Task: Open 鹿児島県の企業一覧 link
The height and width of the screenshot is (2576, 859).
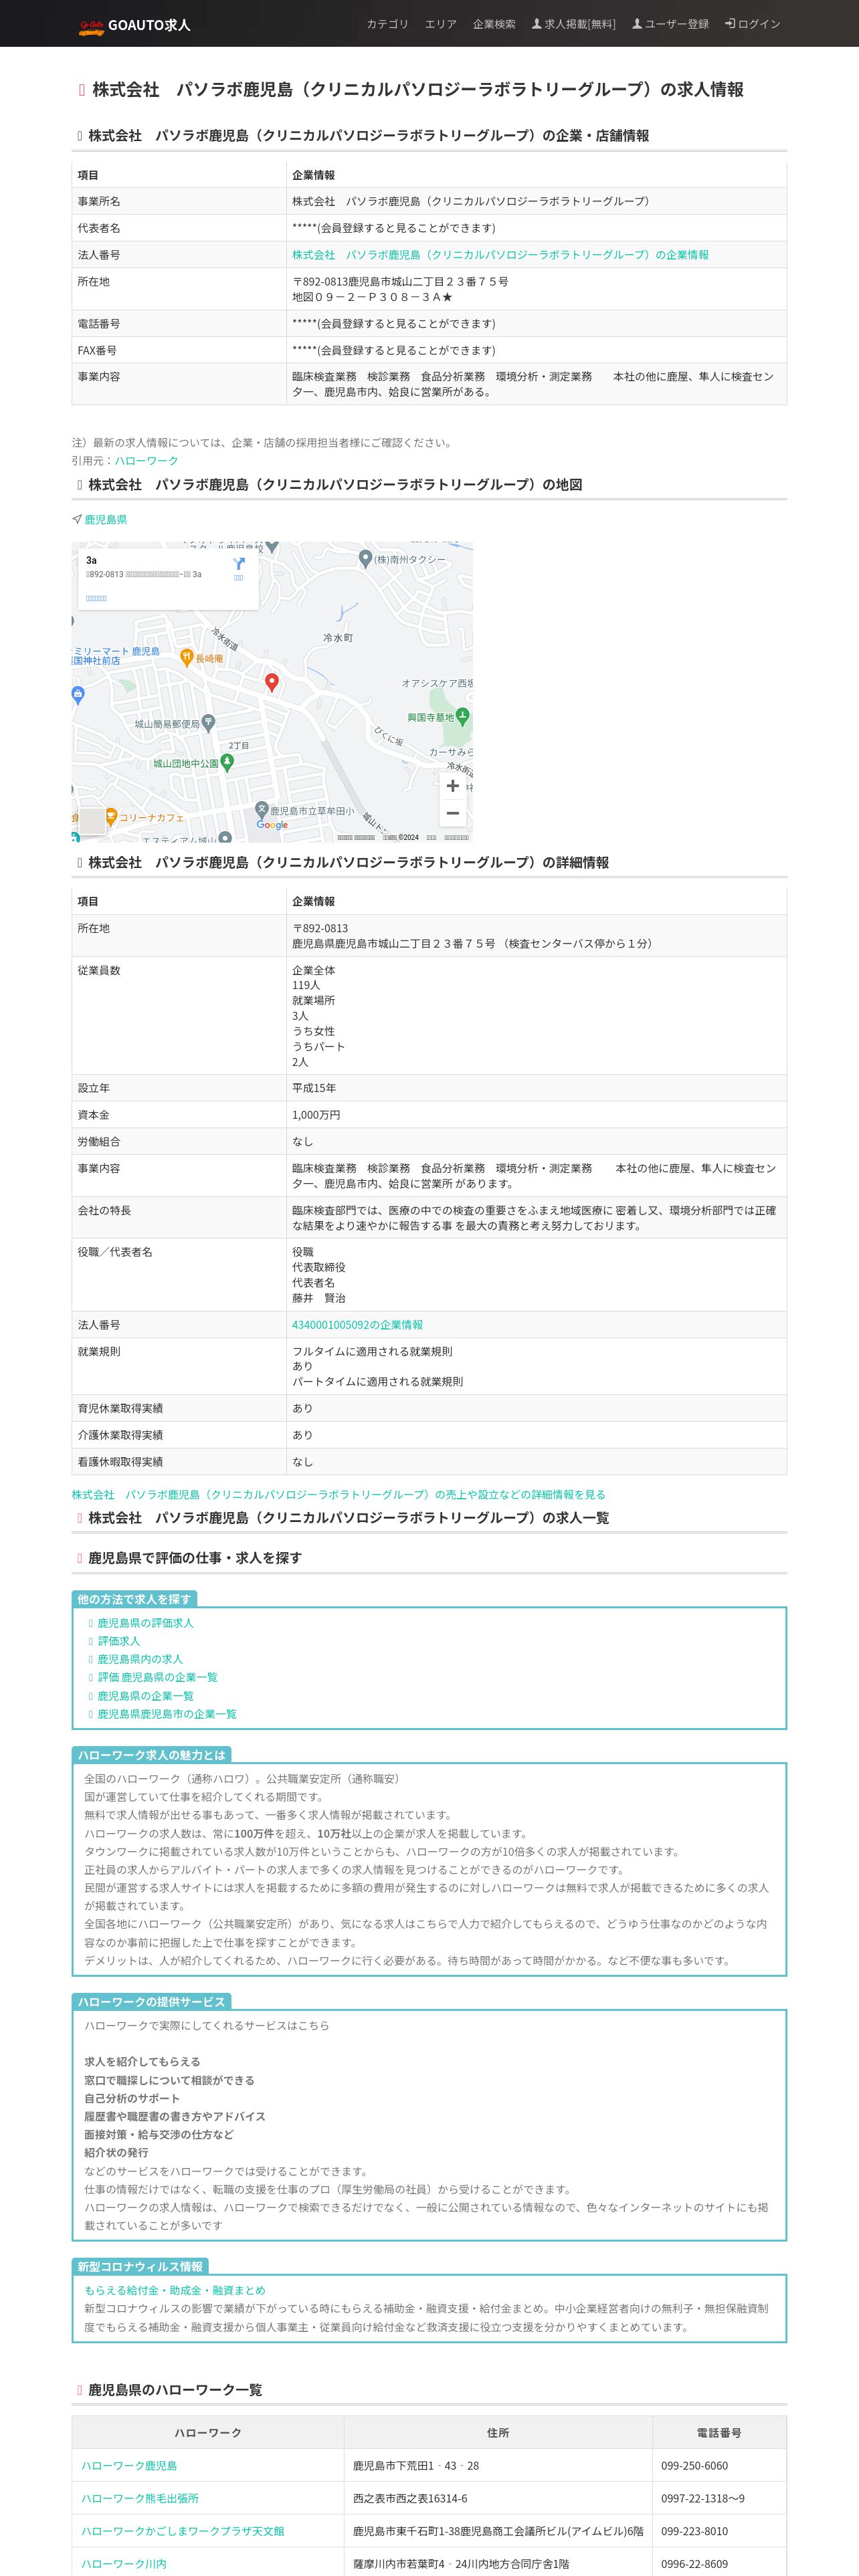Action: pos(145,1696)
